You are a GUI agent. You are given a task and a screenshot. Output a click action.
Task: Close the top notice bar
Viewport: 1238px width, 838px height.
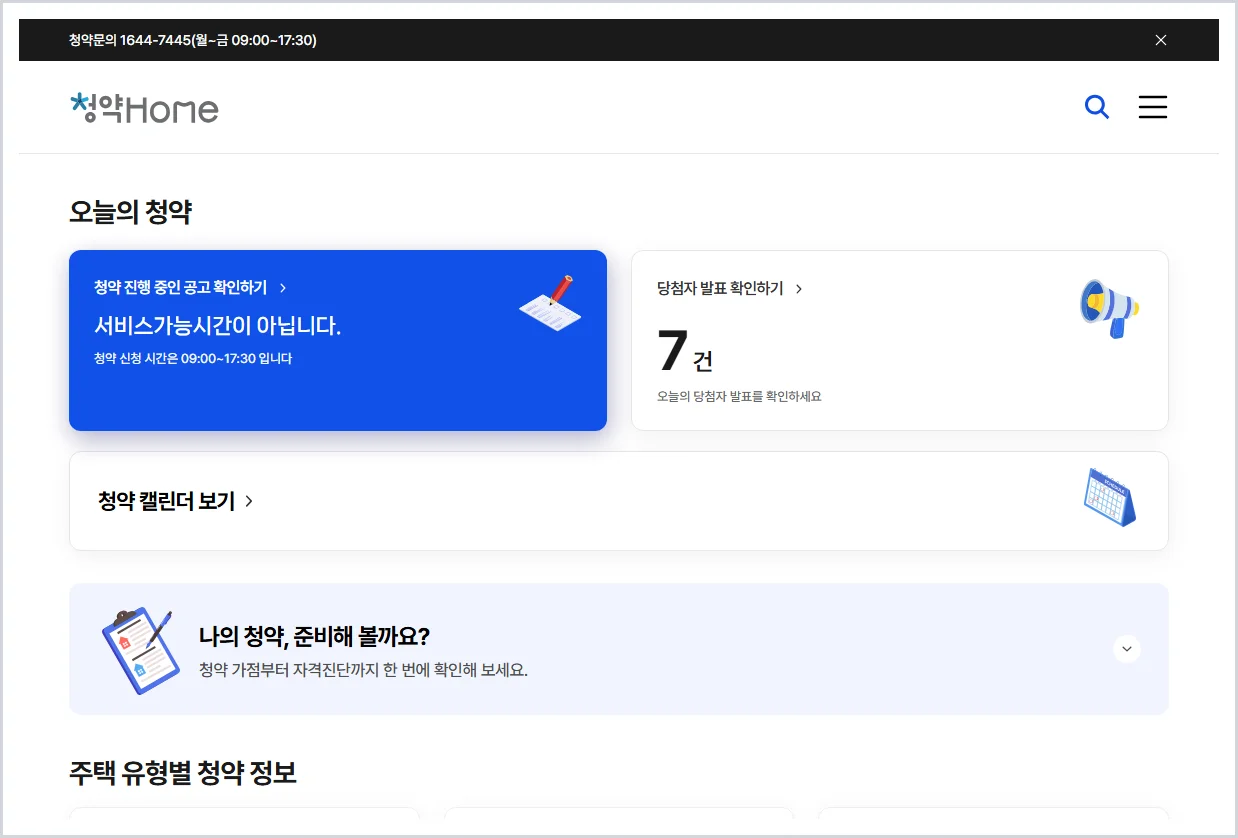pos(1161,40)
